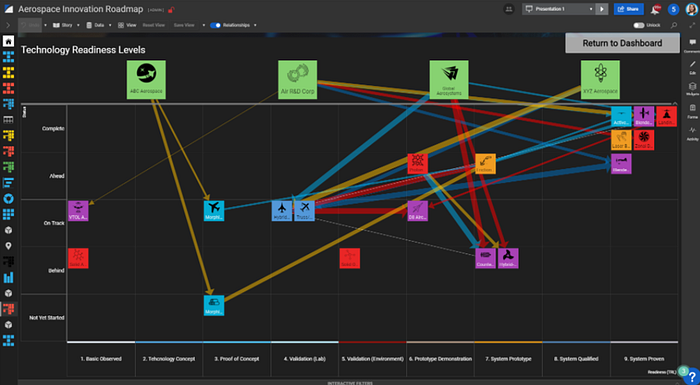
Task: Select the Air R&D Corp card
Action: (x=297, y=80)
